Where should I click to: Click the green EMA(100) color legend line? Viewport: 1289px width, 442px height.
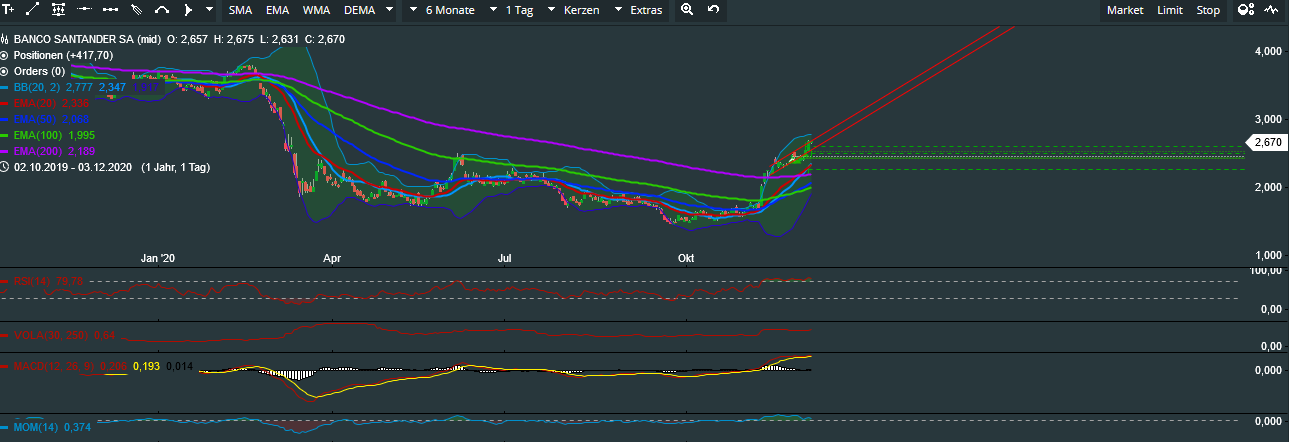[x=5, y=135]
